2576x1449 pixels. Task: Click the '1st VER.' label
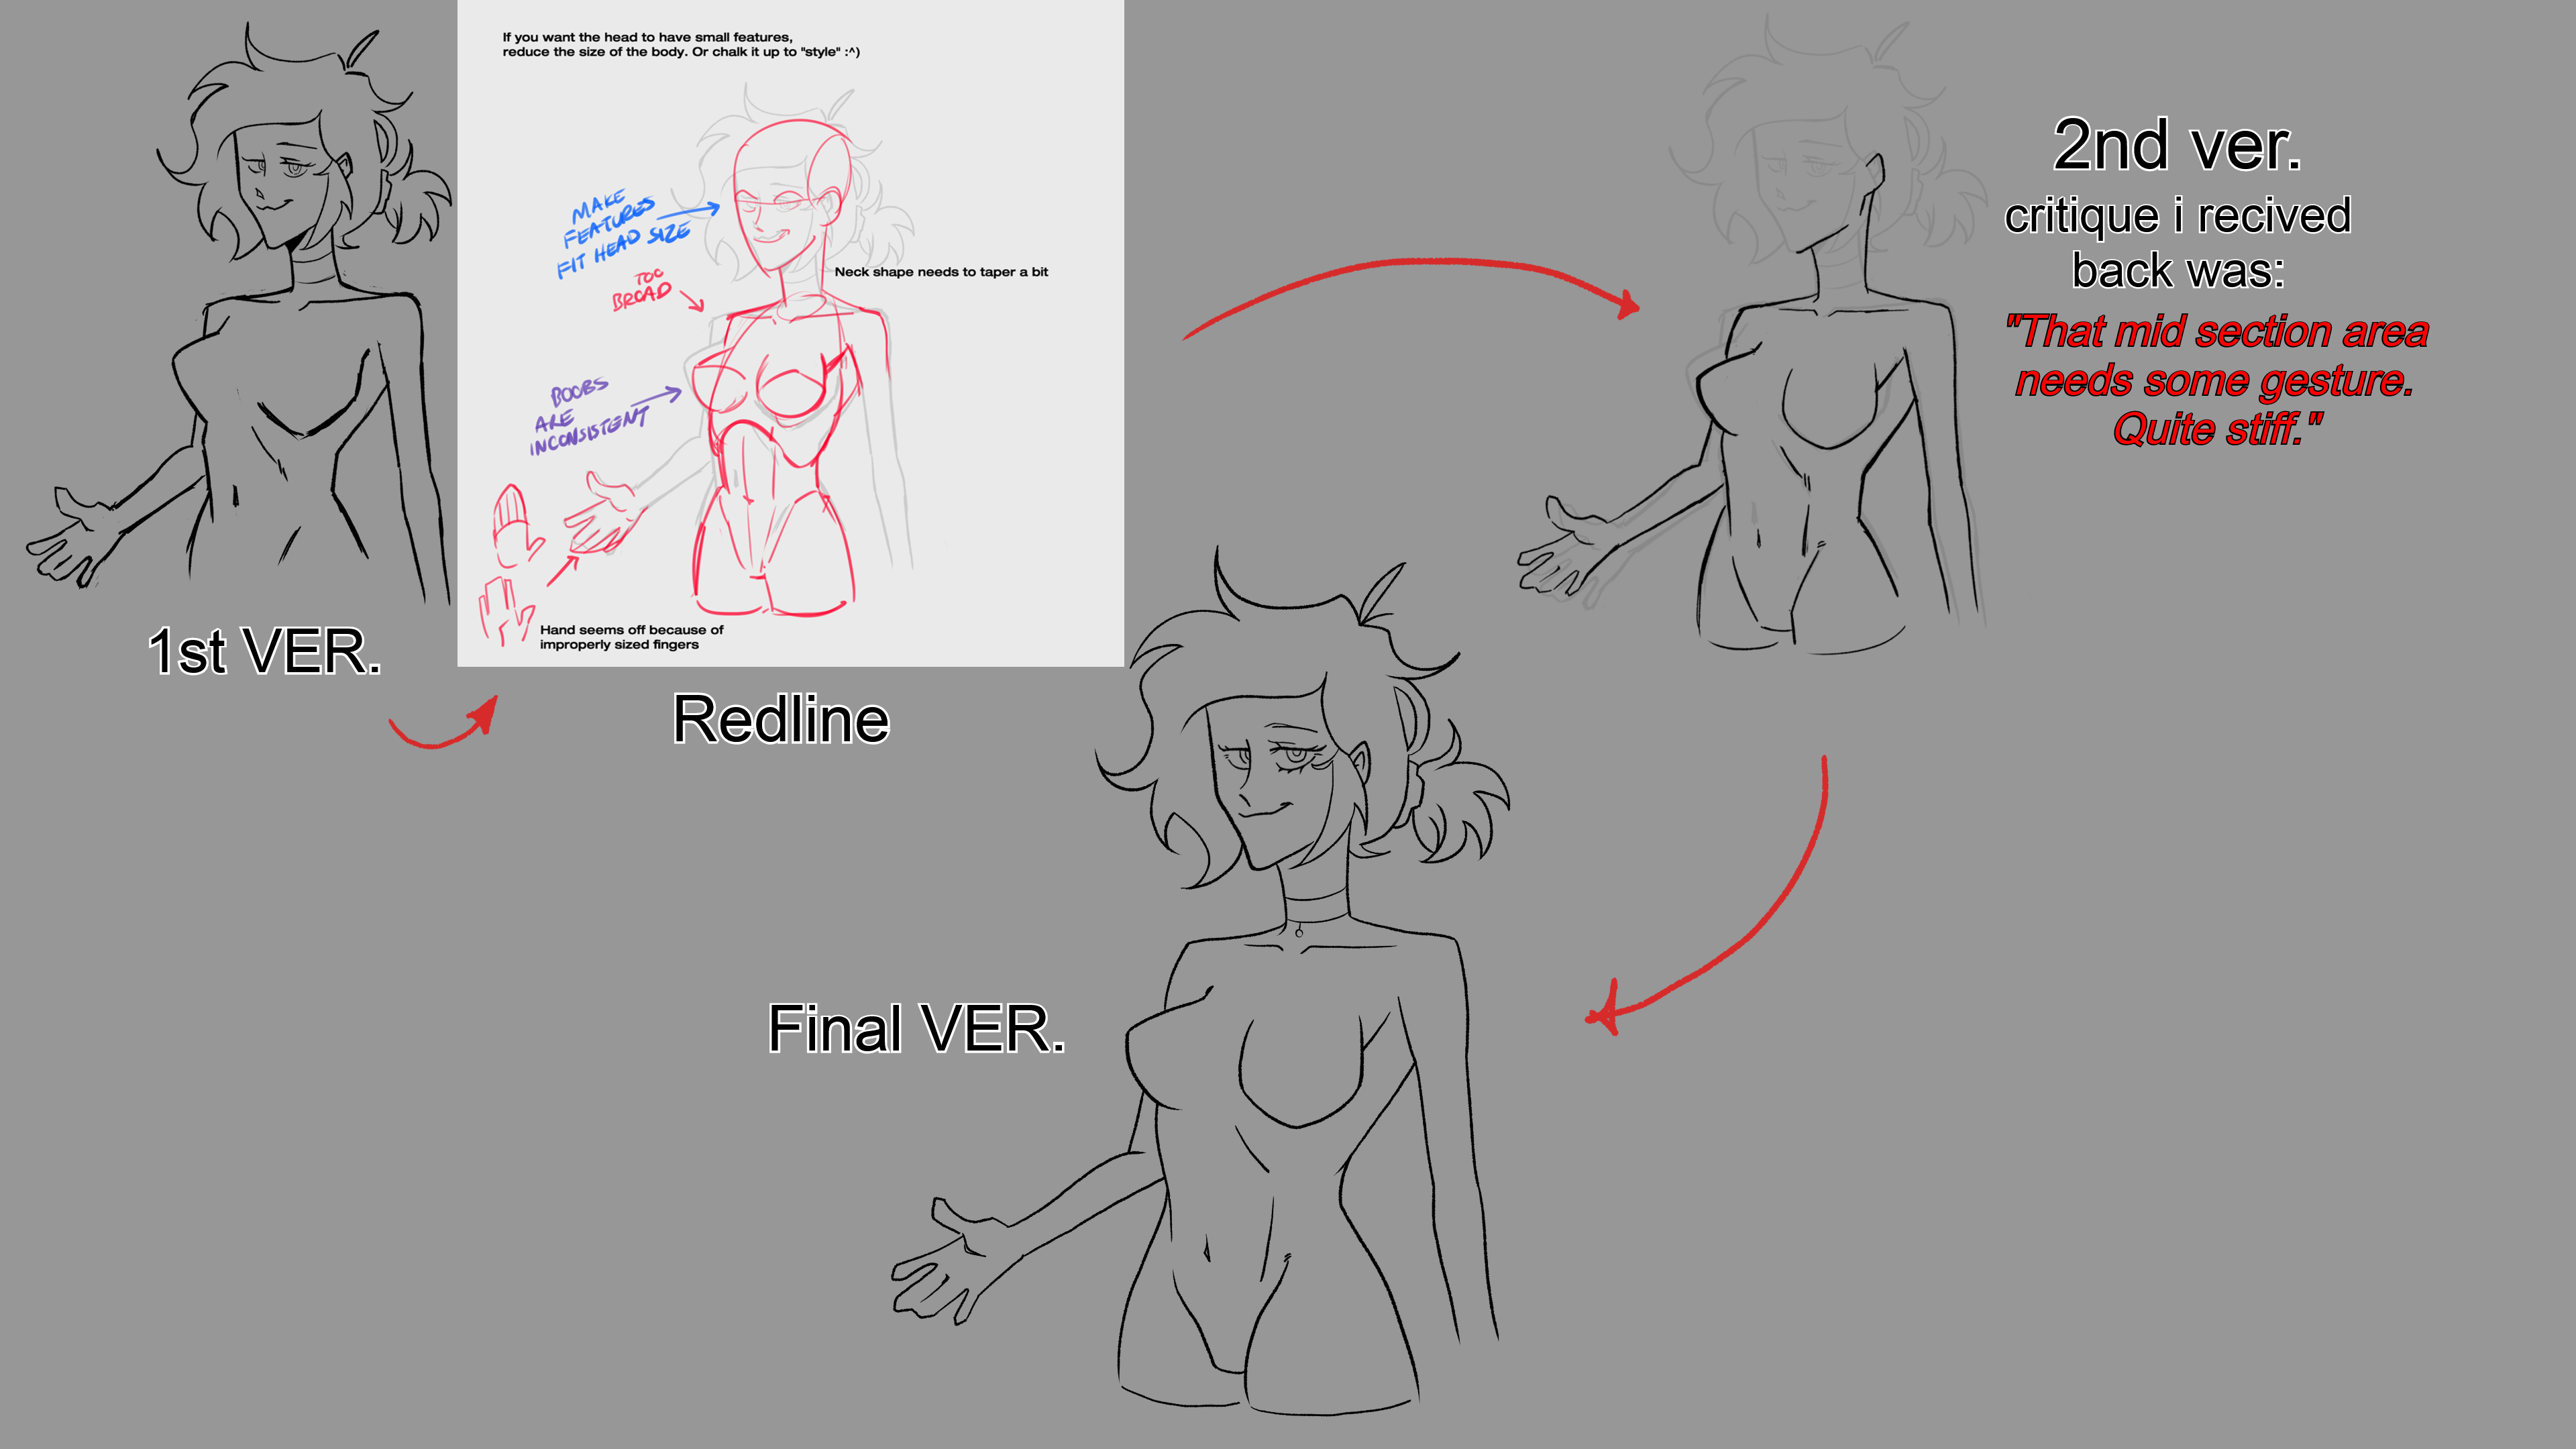tap(264, 652)
